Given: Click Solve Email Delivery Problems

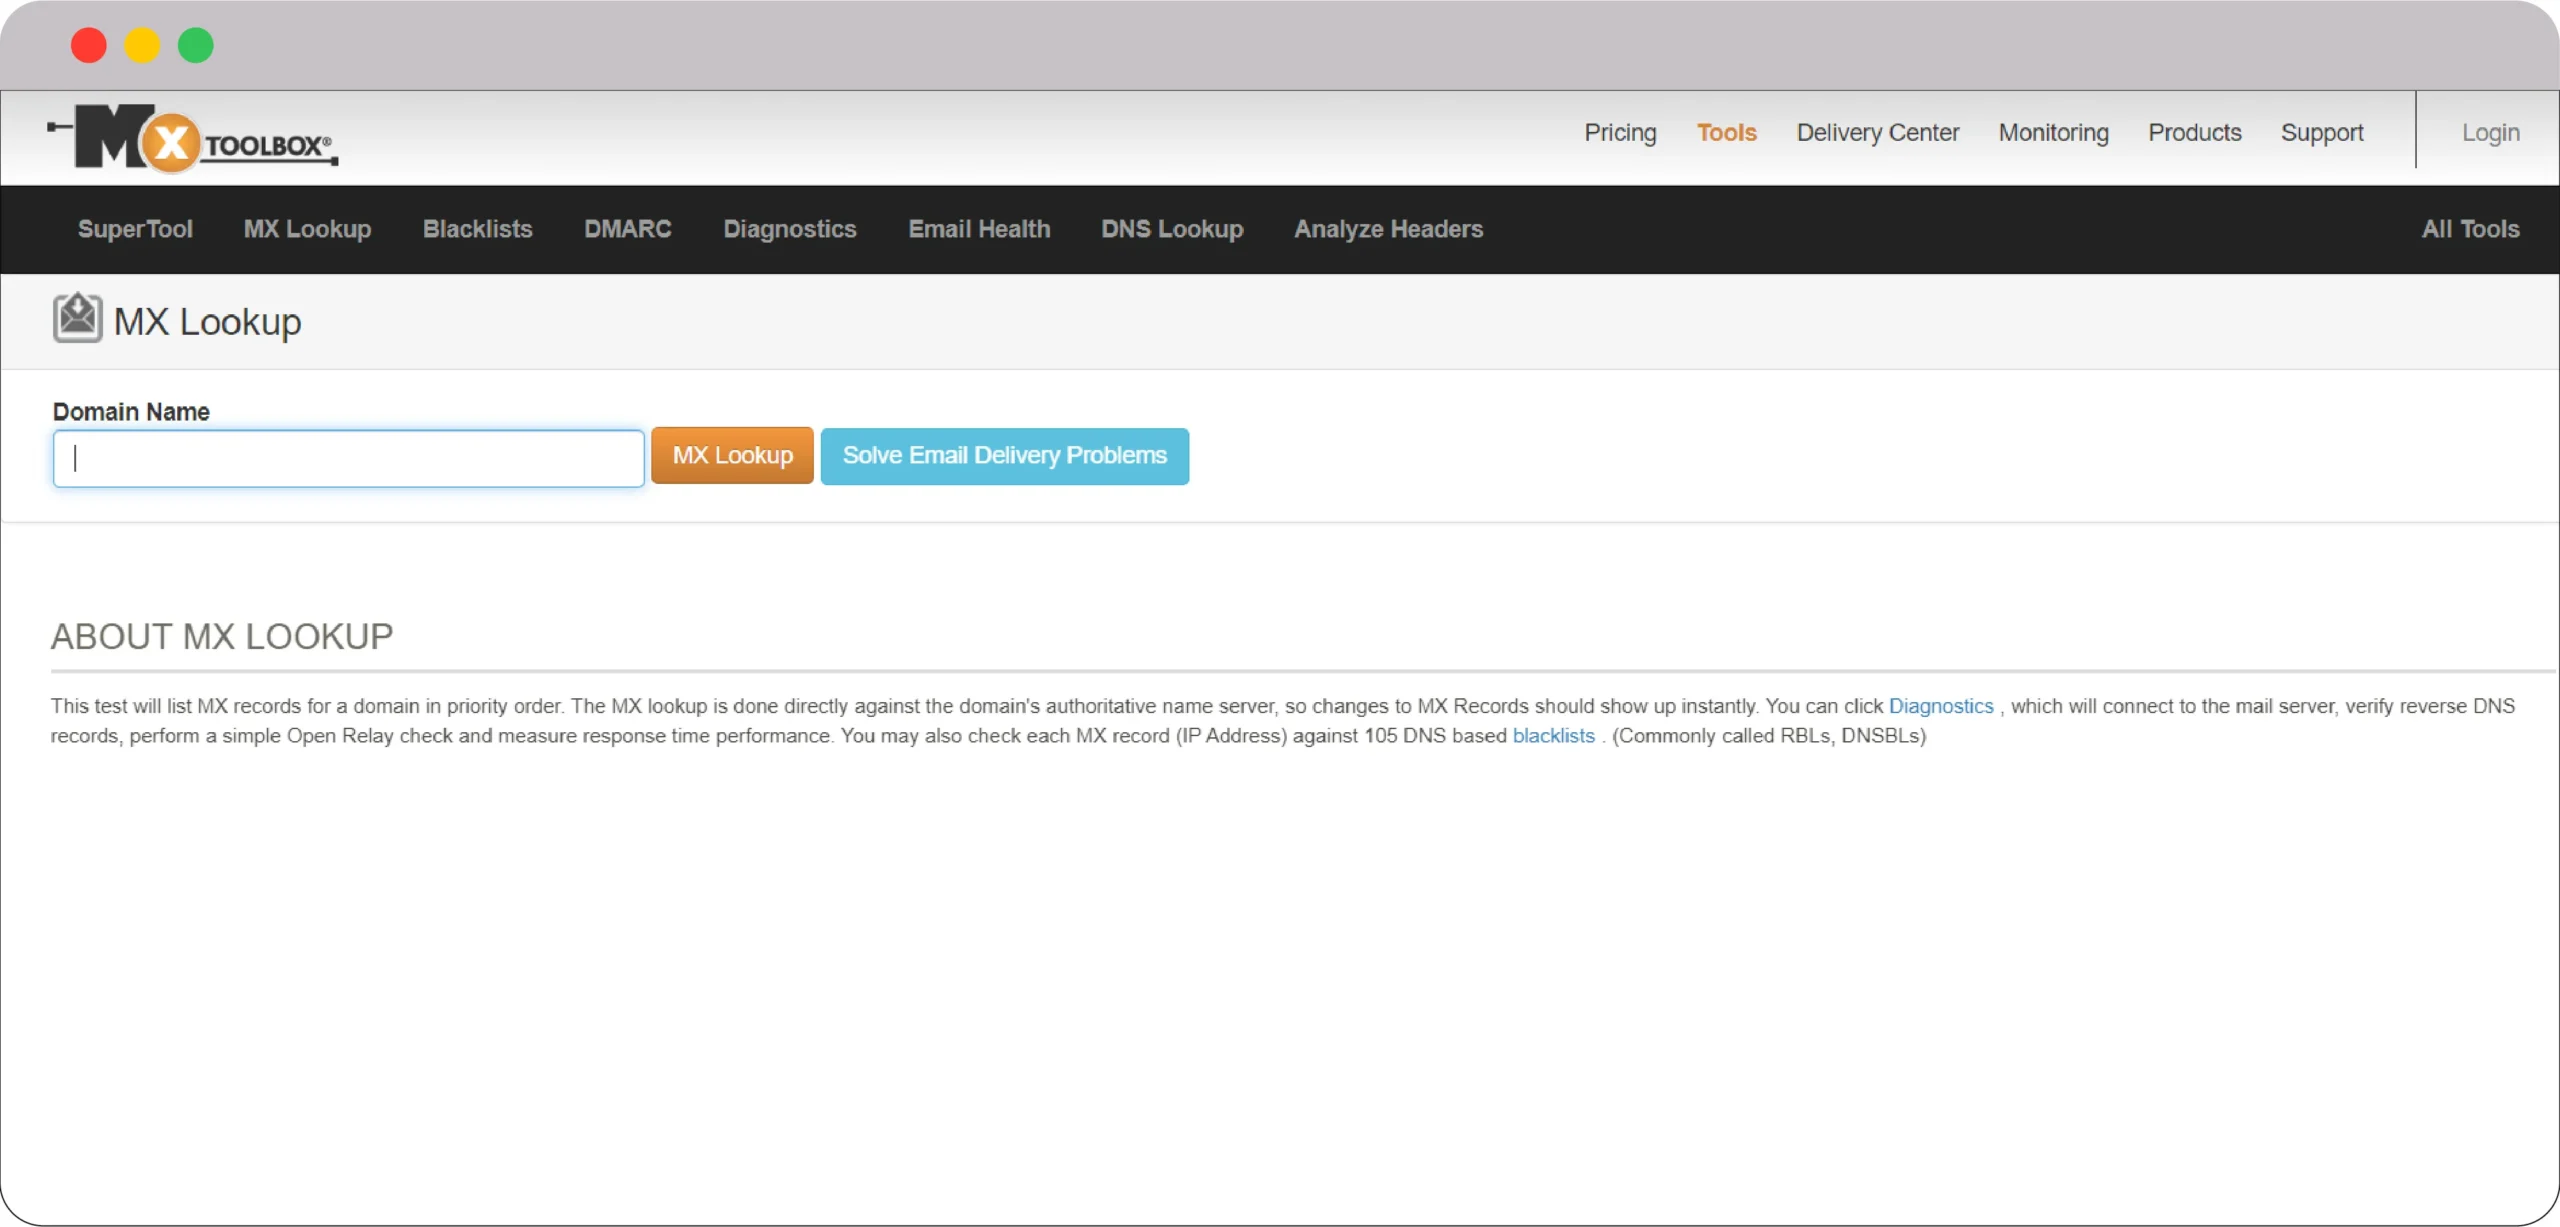Looking at the screenshot, I should click(1005, 456).
